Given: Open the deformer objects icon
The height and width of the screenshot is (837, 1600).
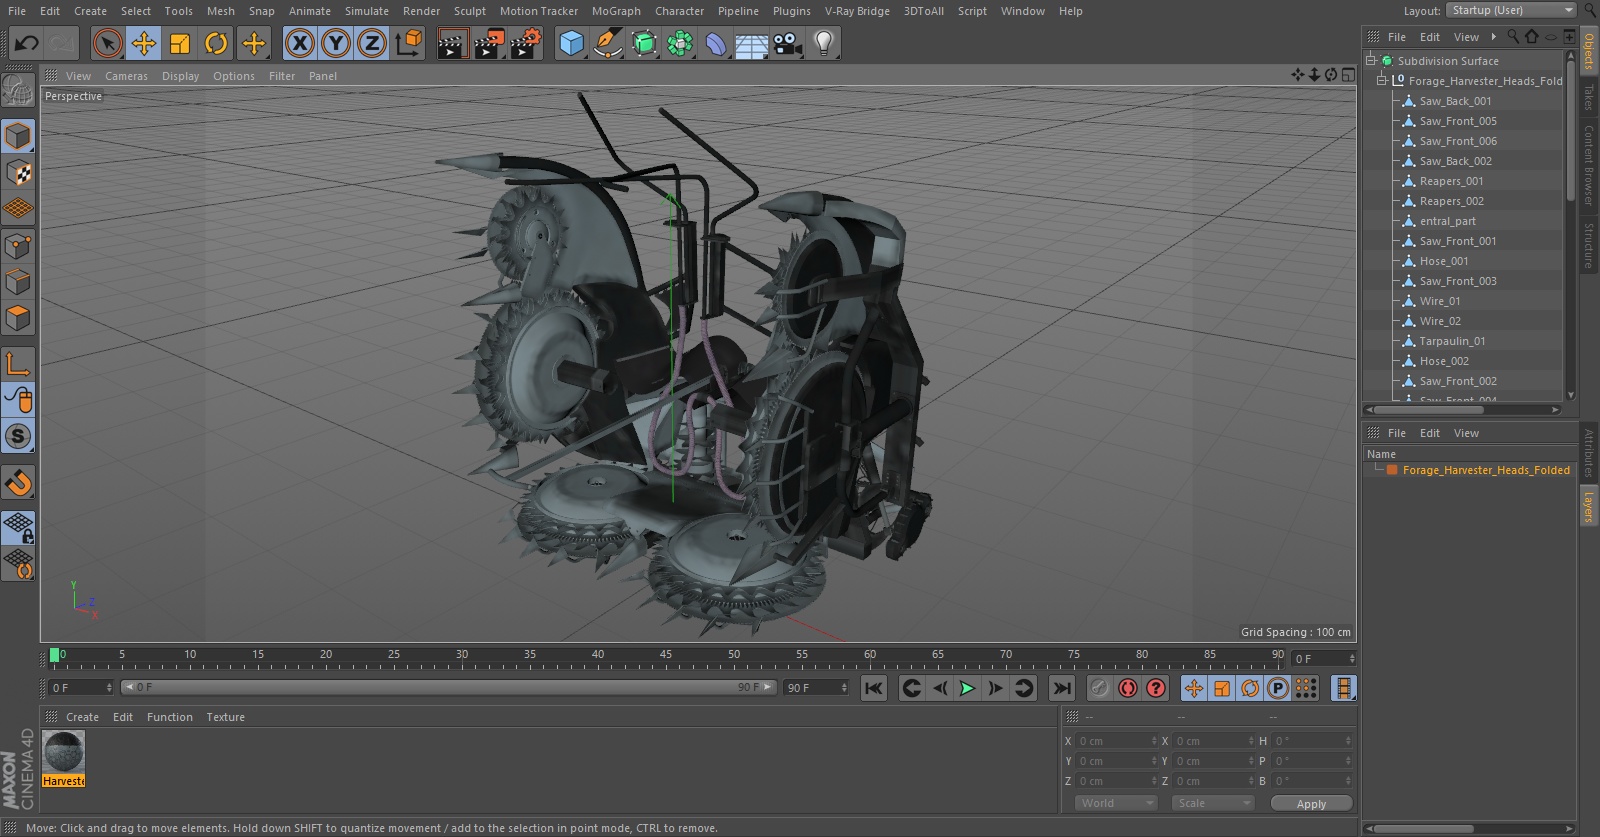Looking at the screenshot, I should pyautogui.click(x=716, y=43).
